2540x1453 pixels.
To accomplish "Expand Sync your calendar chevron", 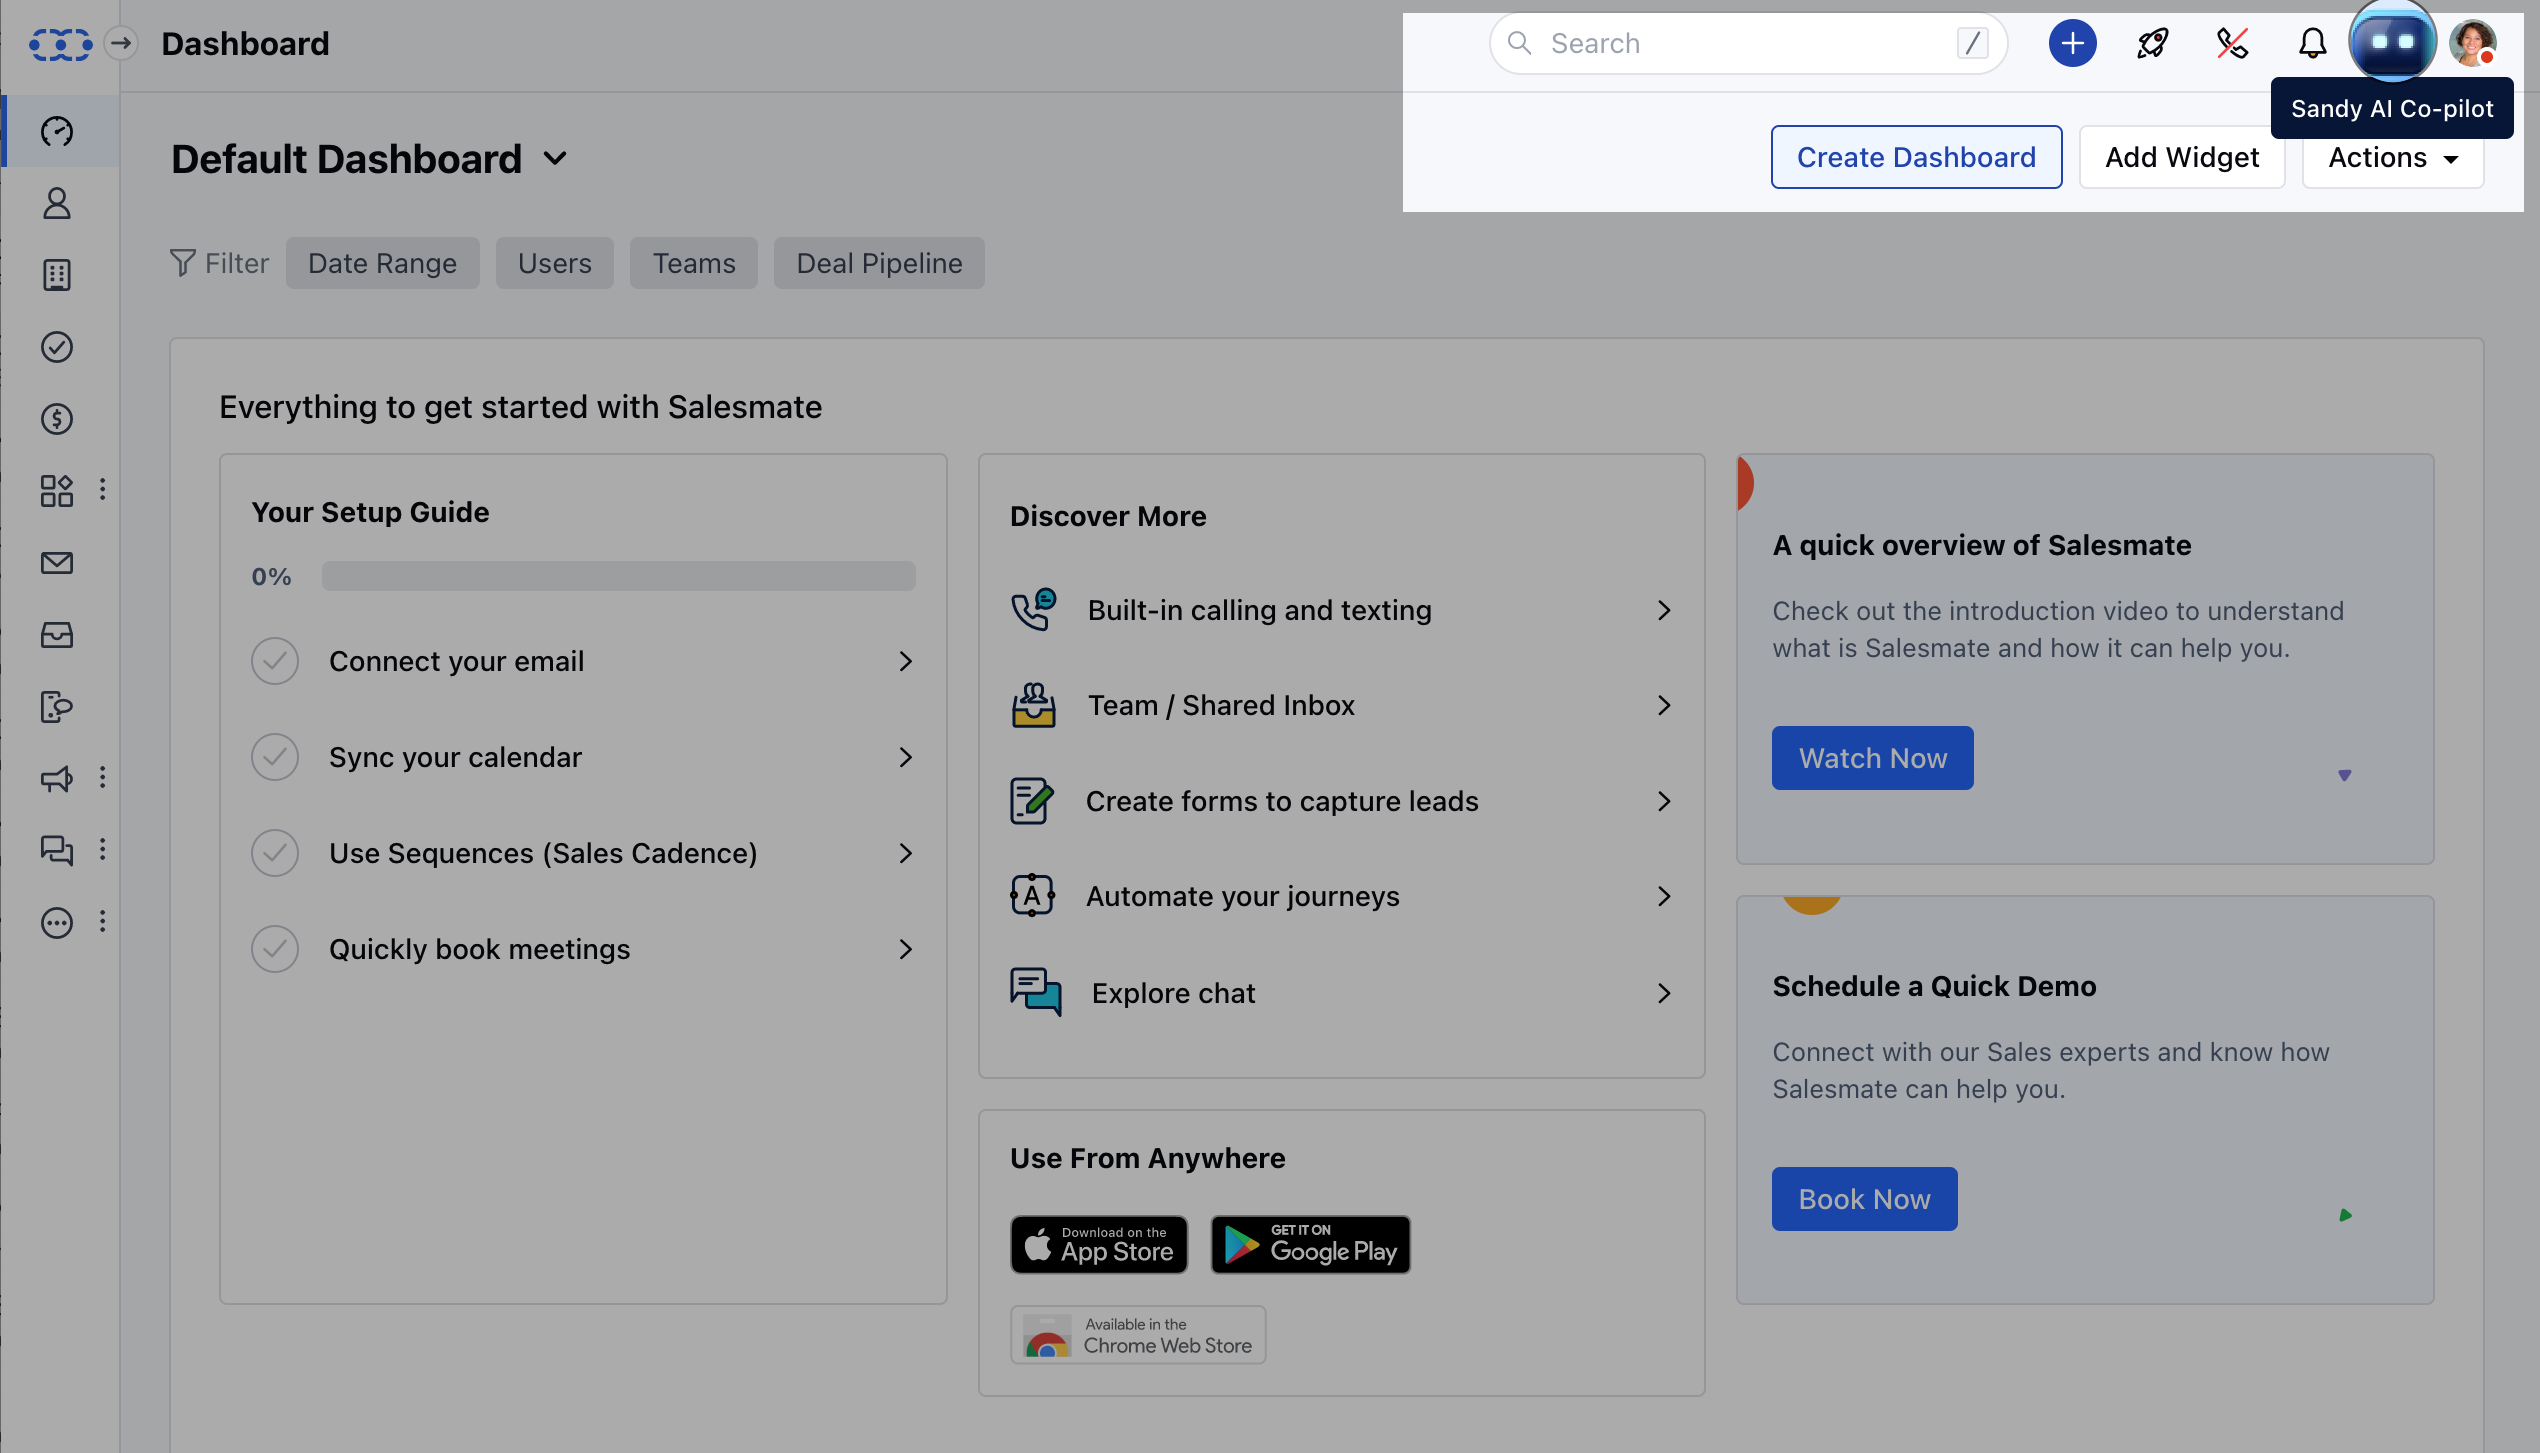I will [905, 757].
